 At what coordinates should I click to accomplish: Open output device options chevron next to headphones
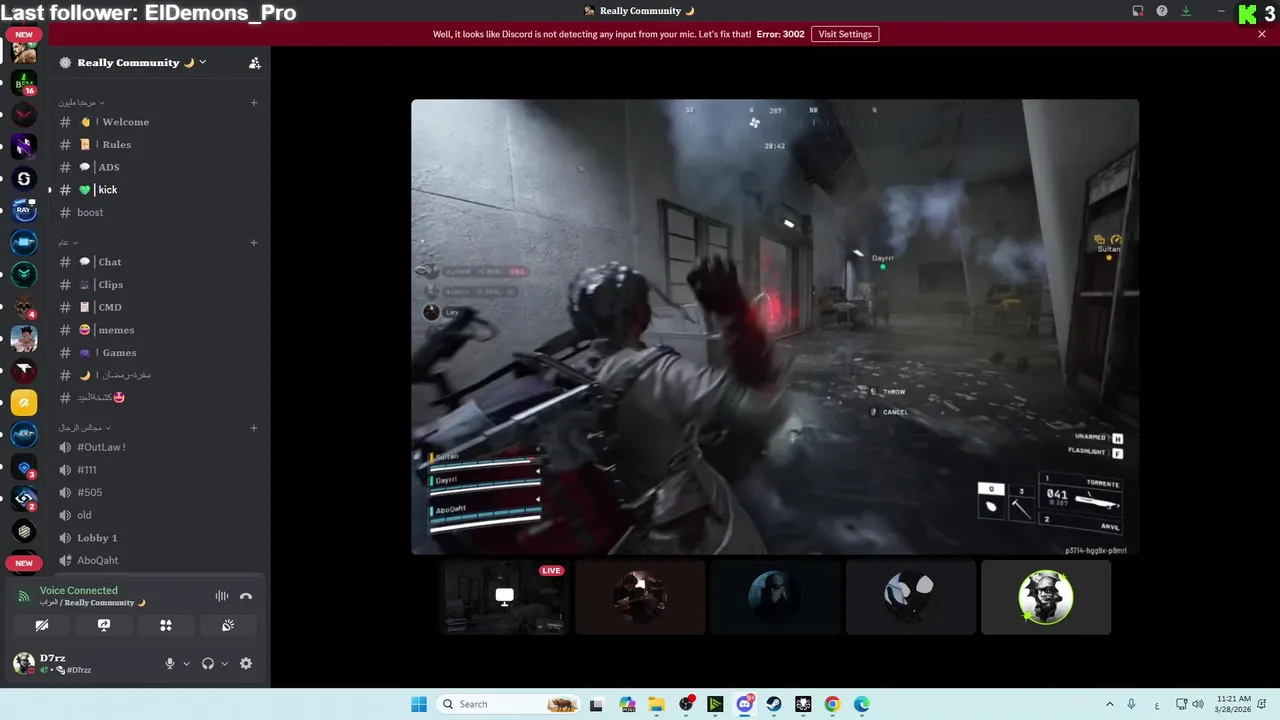[224, 663]
